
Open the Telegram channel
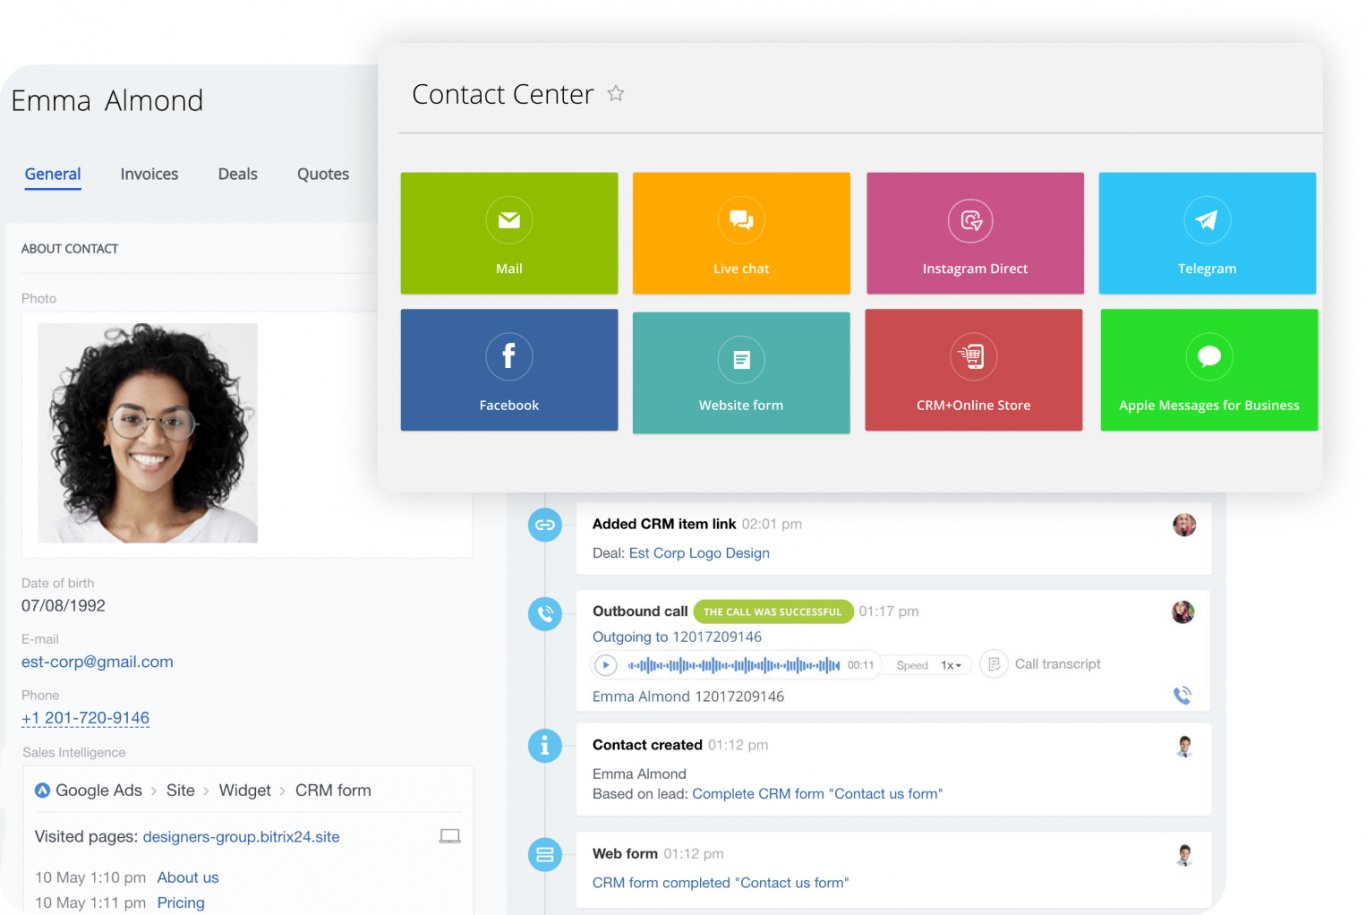click(1206, 233)
